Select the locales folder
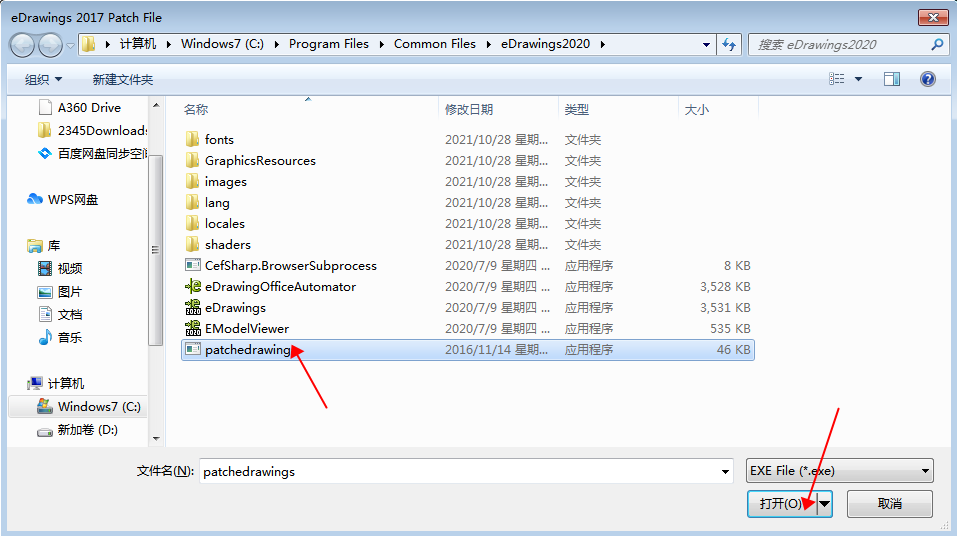The width and height of the screenshot is (957, 536). pos(225,223)
